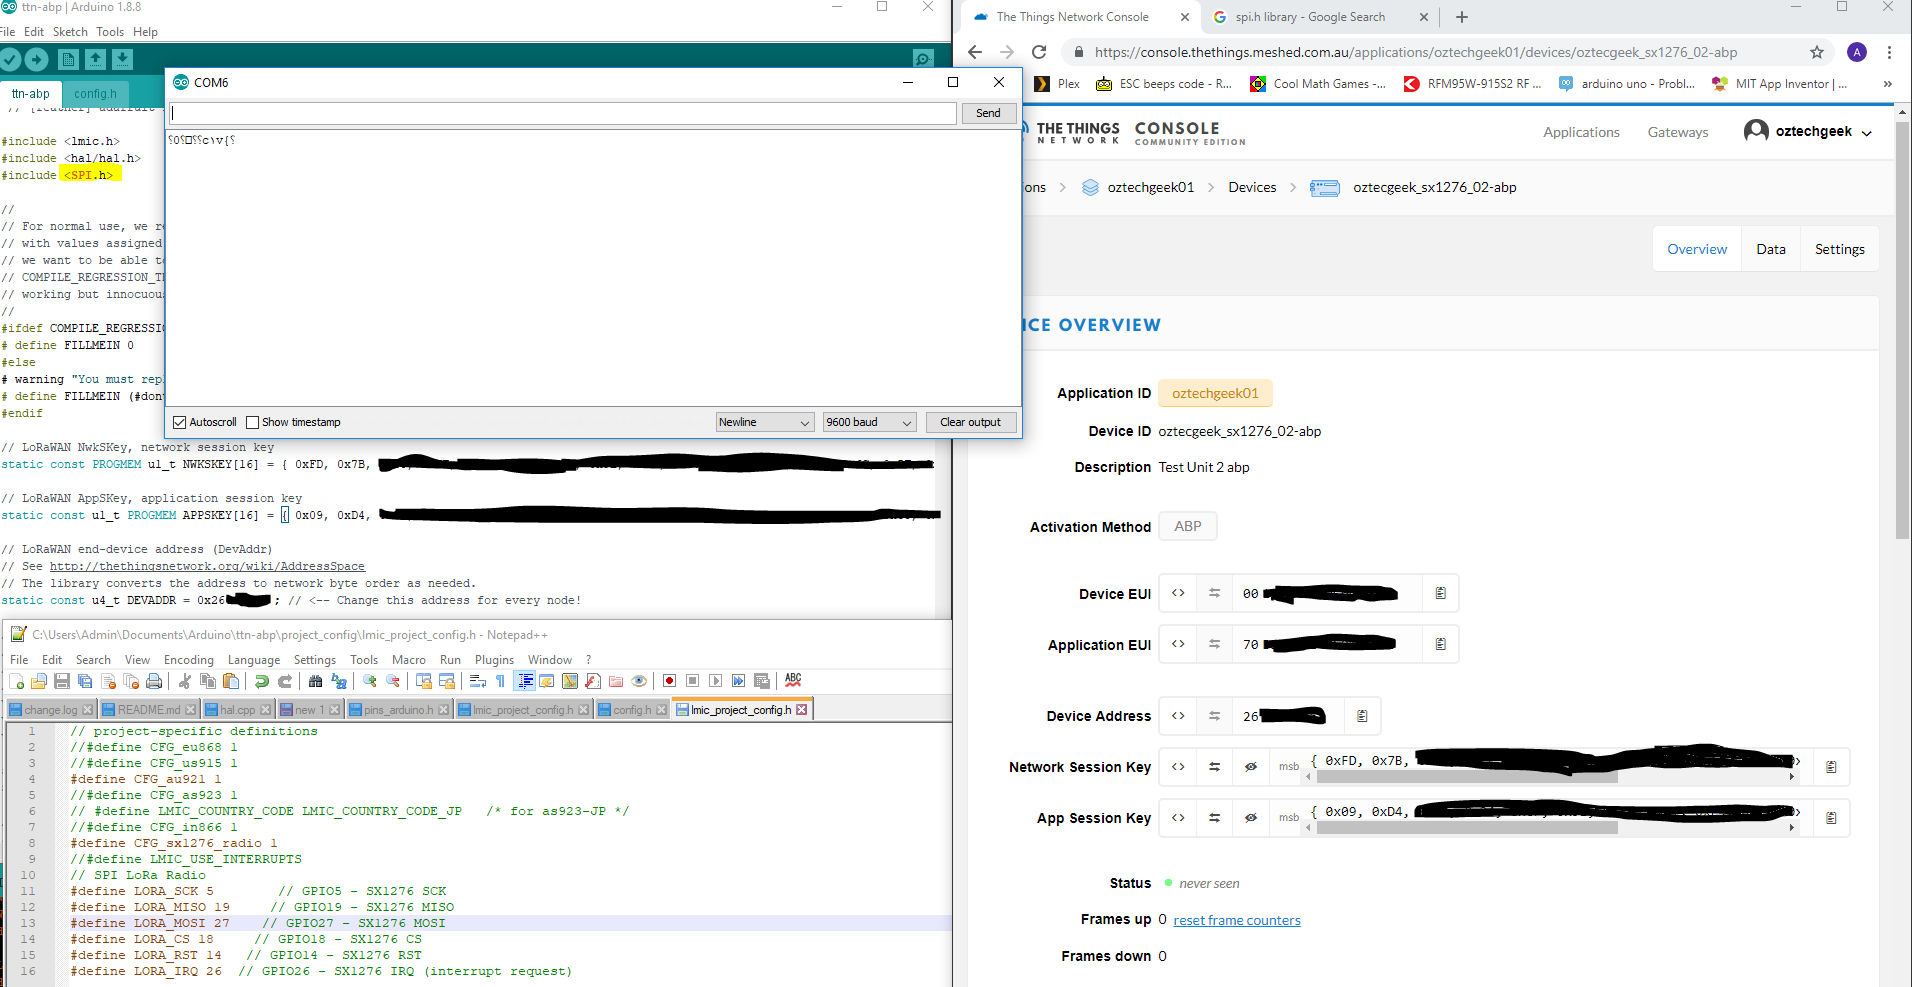The width and height of the screenshot is (1912, 987).
Task: Enable Show timestamp checkbox
Action: click(x=252, y=422)
